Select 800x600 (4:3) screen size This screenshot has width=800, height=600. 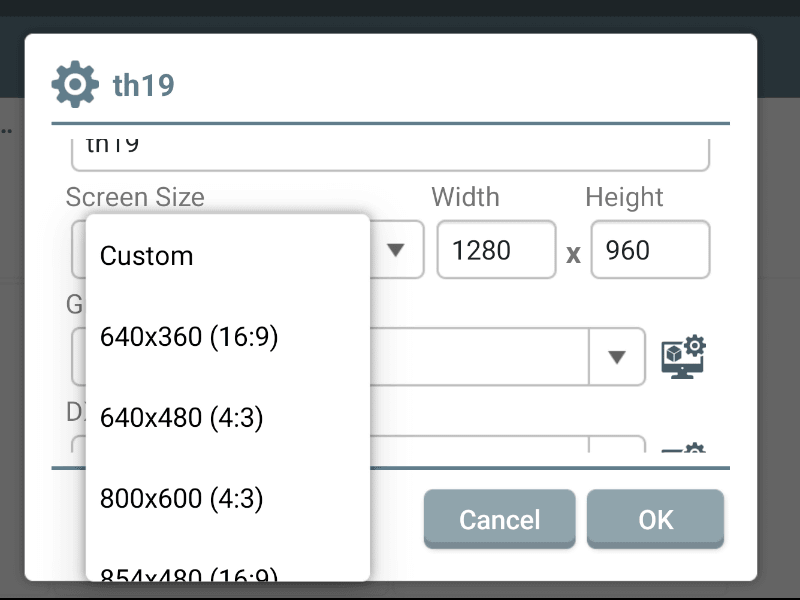pyautogui.click(x=182, y=498)
